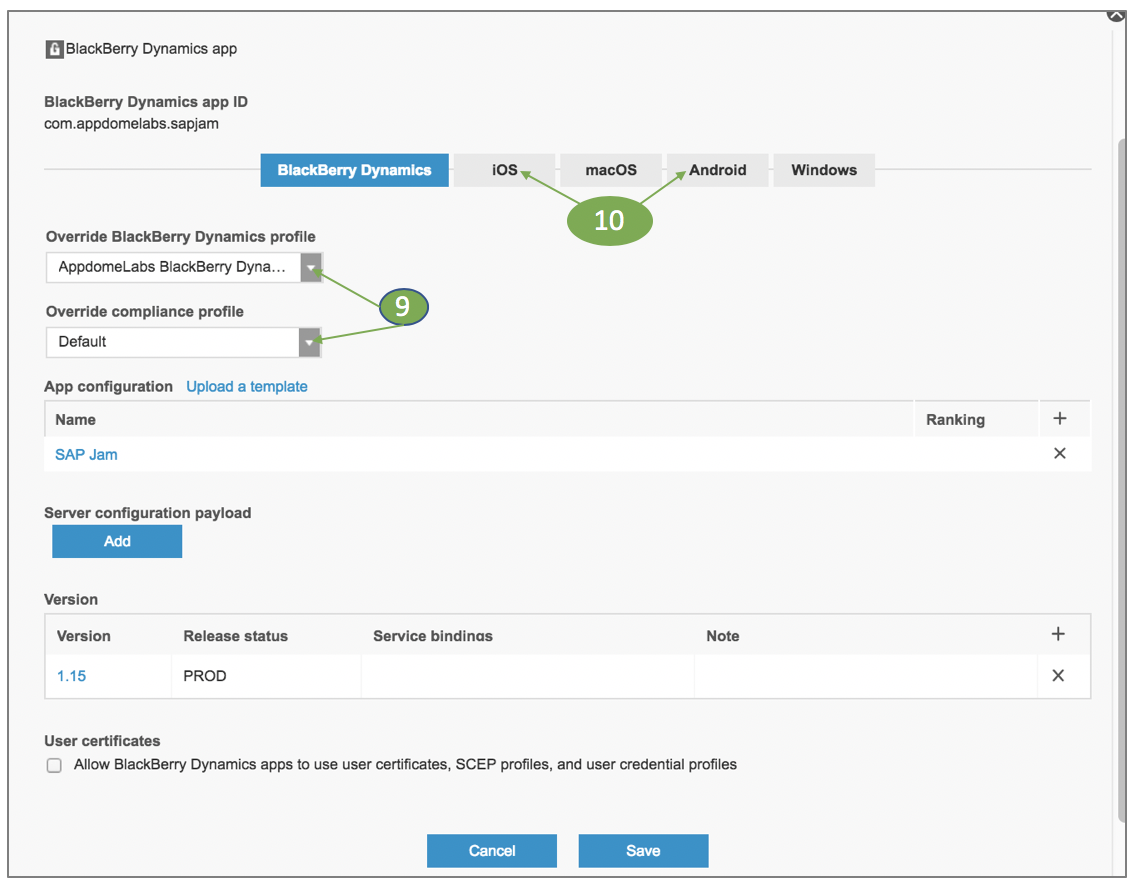Cancel the dialog changes
Screen dimensions: 1144x886
[x=492, y=851]
